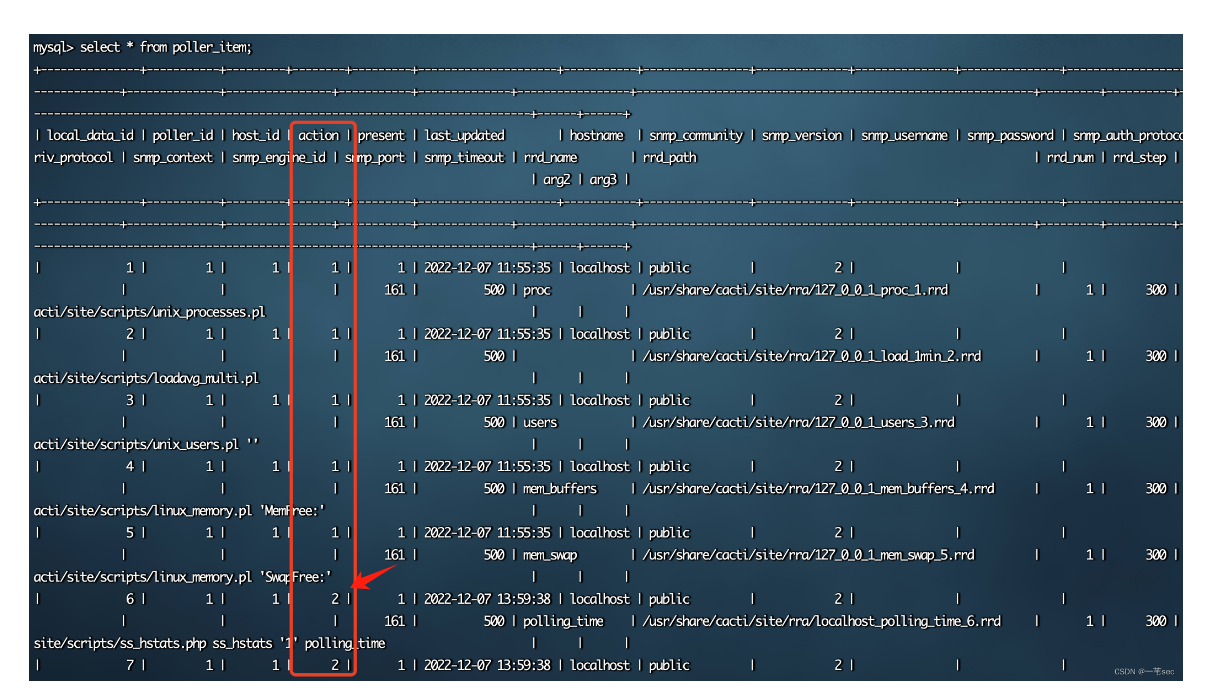Select the "local_data_id" column header
The height and width of the screenshot is (699, 1210).
coord(90,135)
